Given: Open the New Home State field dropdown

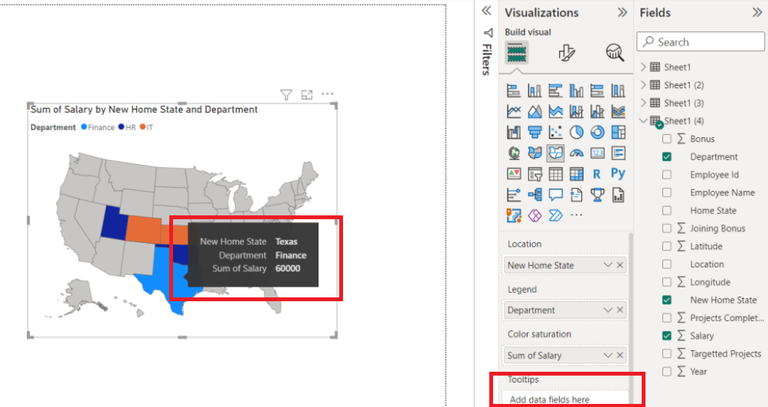Looking at the screenshot, I should tap(608, 265).
